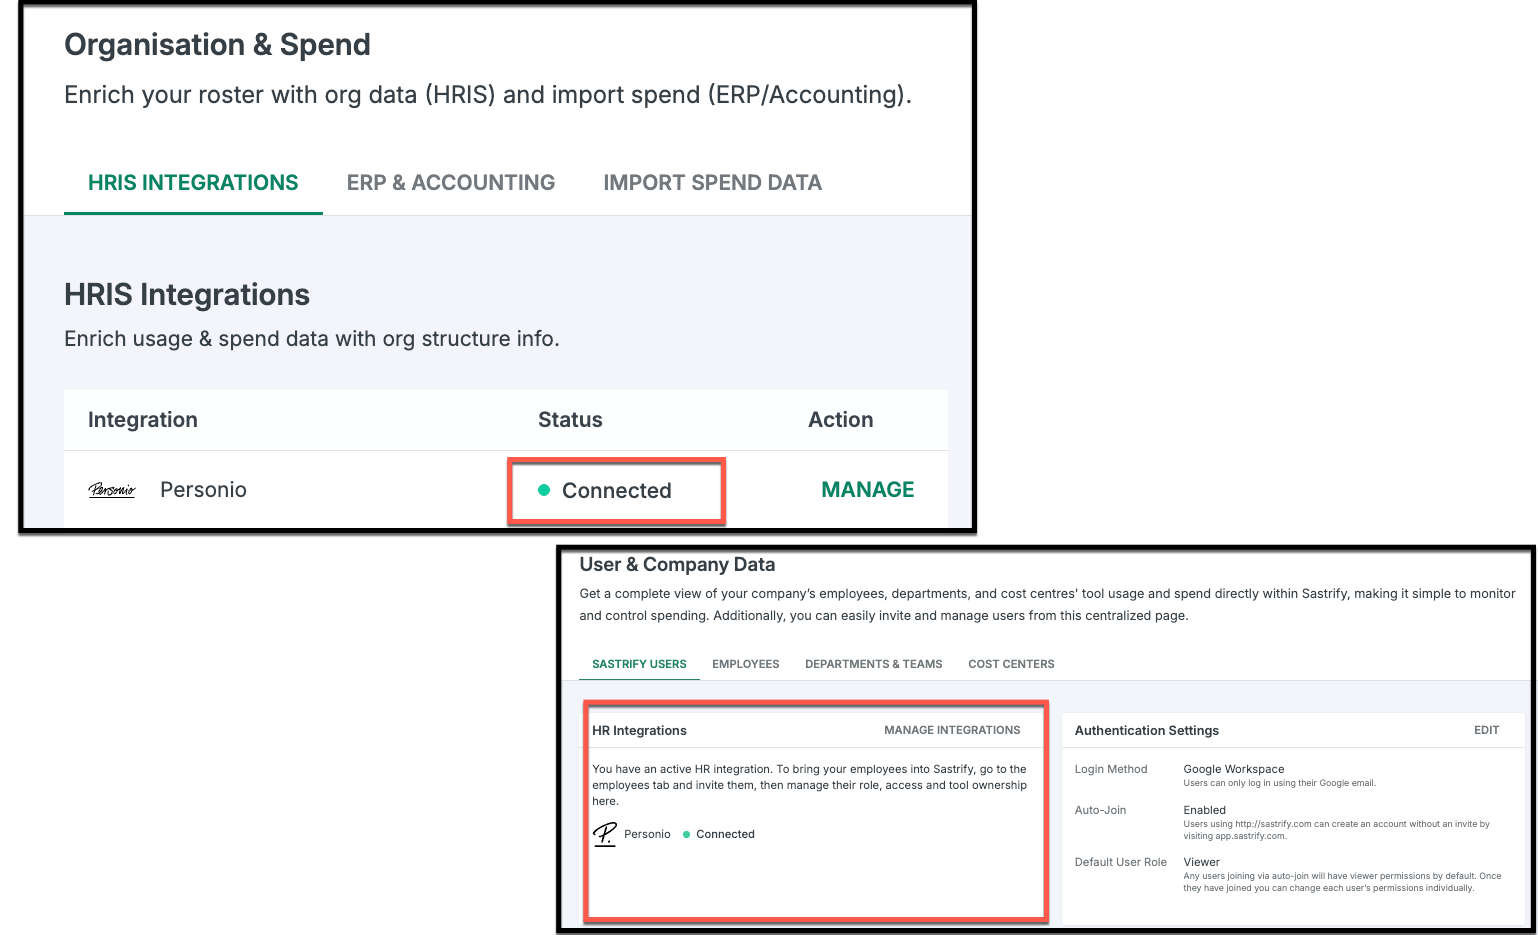
Task: Go to the EMPLOYEES tab
Action: pos(746,664)
